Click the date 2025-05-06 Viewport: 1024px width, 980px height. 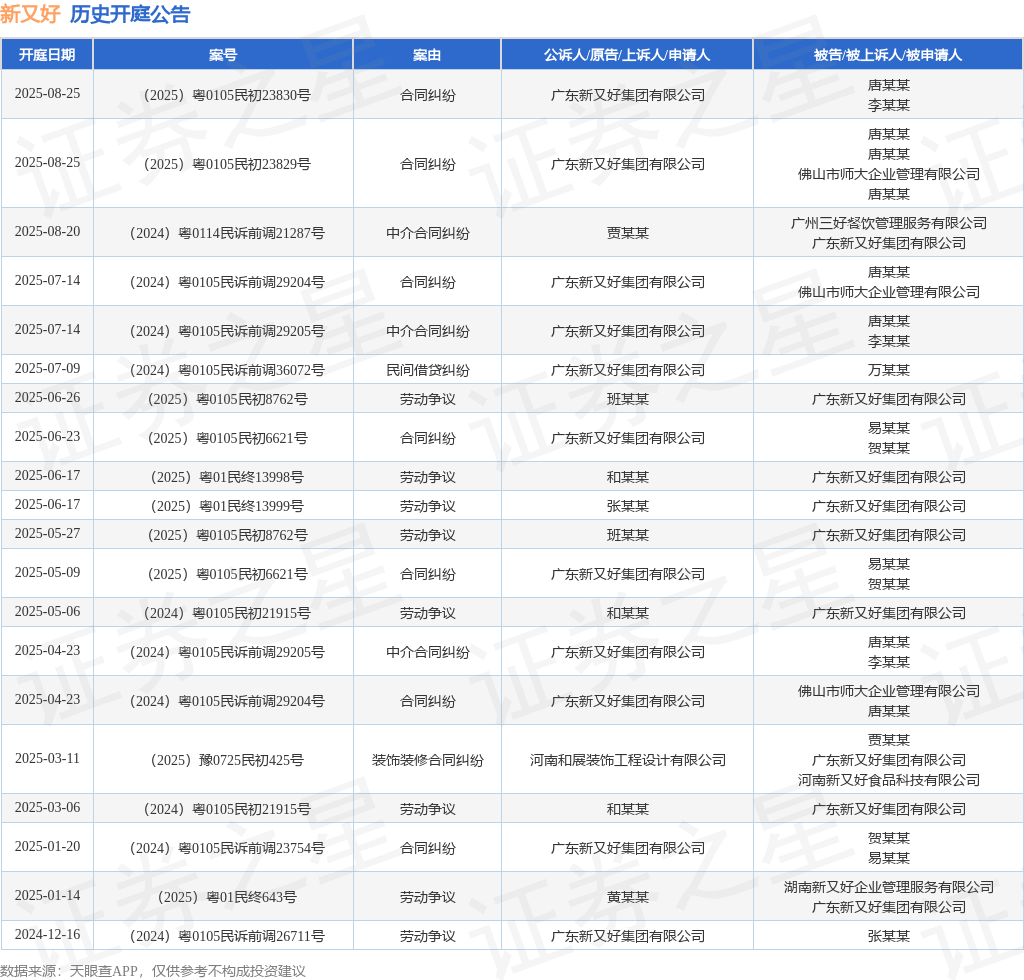pyautogui.click(x=48, y=612)
